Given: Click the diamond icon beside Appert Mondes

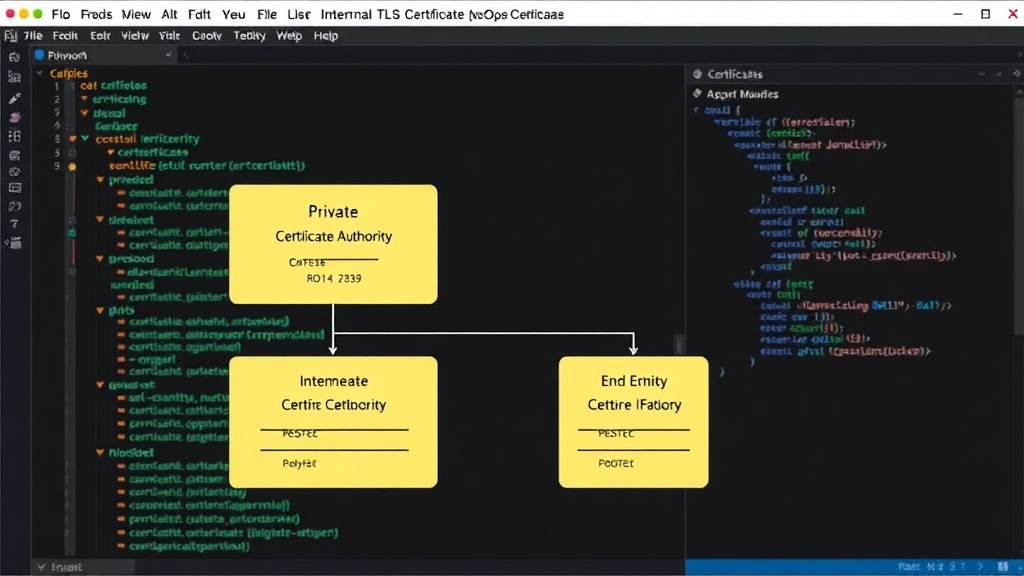Looking at the screenshot, I should pos(697,93).
